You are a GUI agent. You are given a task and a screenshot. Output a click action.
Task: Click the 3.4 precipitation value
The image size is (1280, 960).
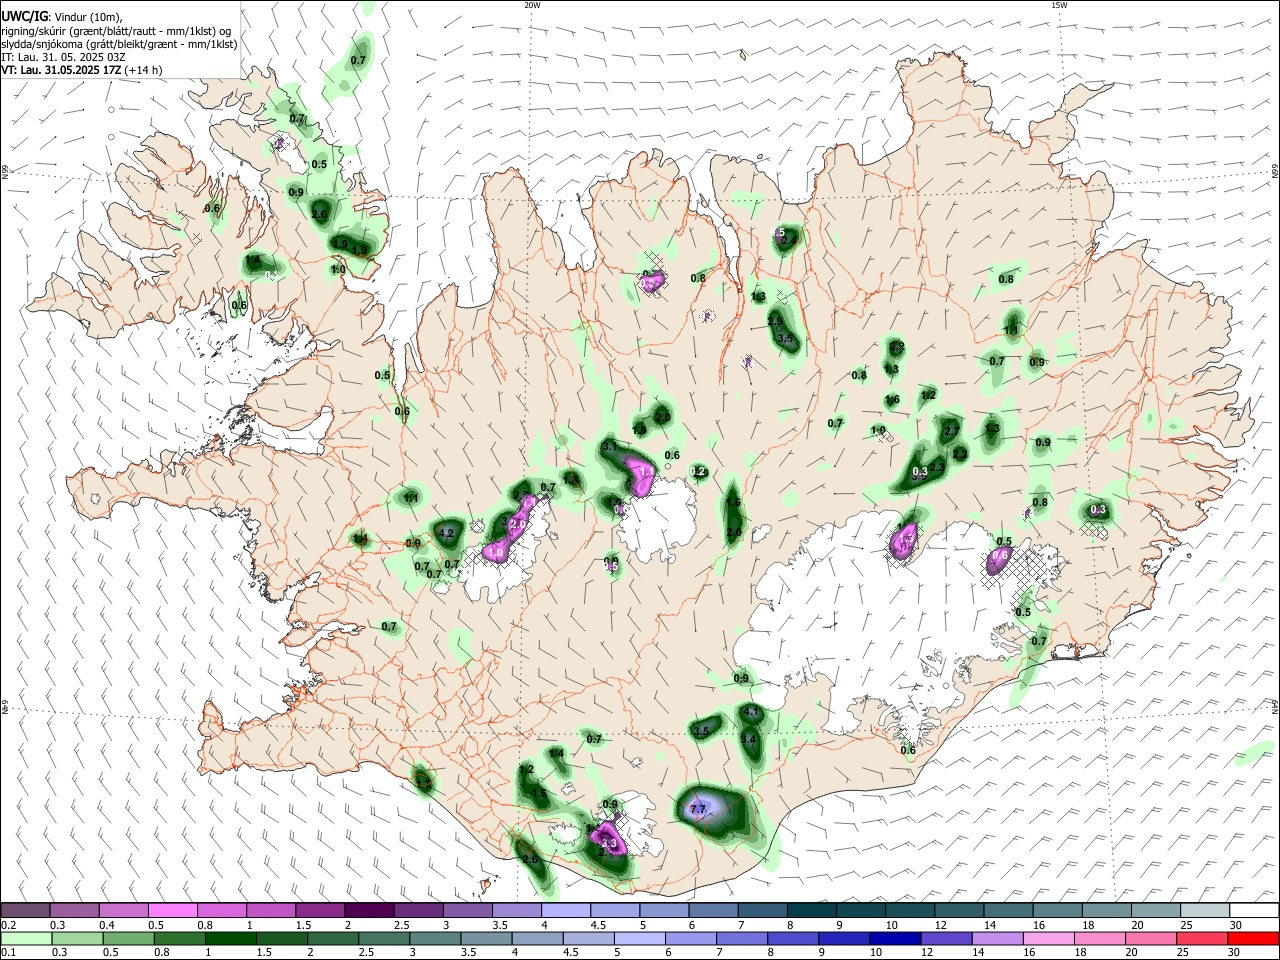coord(749,739)
